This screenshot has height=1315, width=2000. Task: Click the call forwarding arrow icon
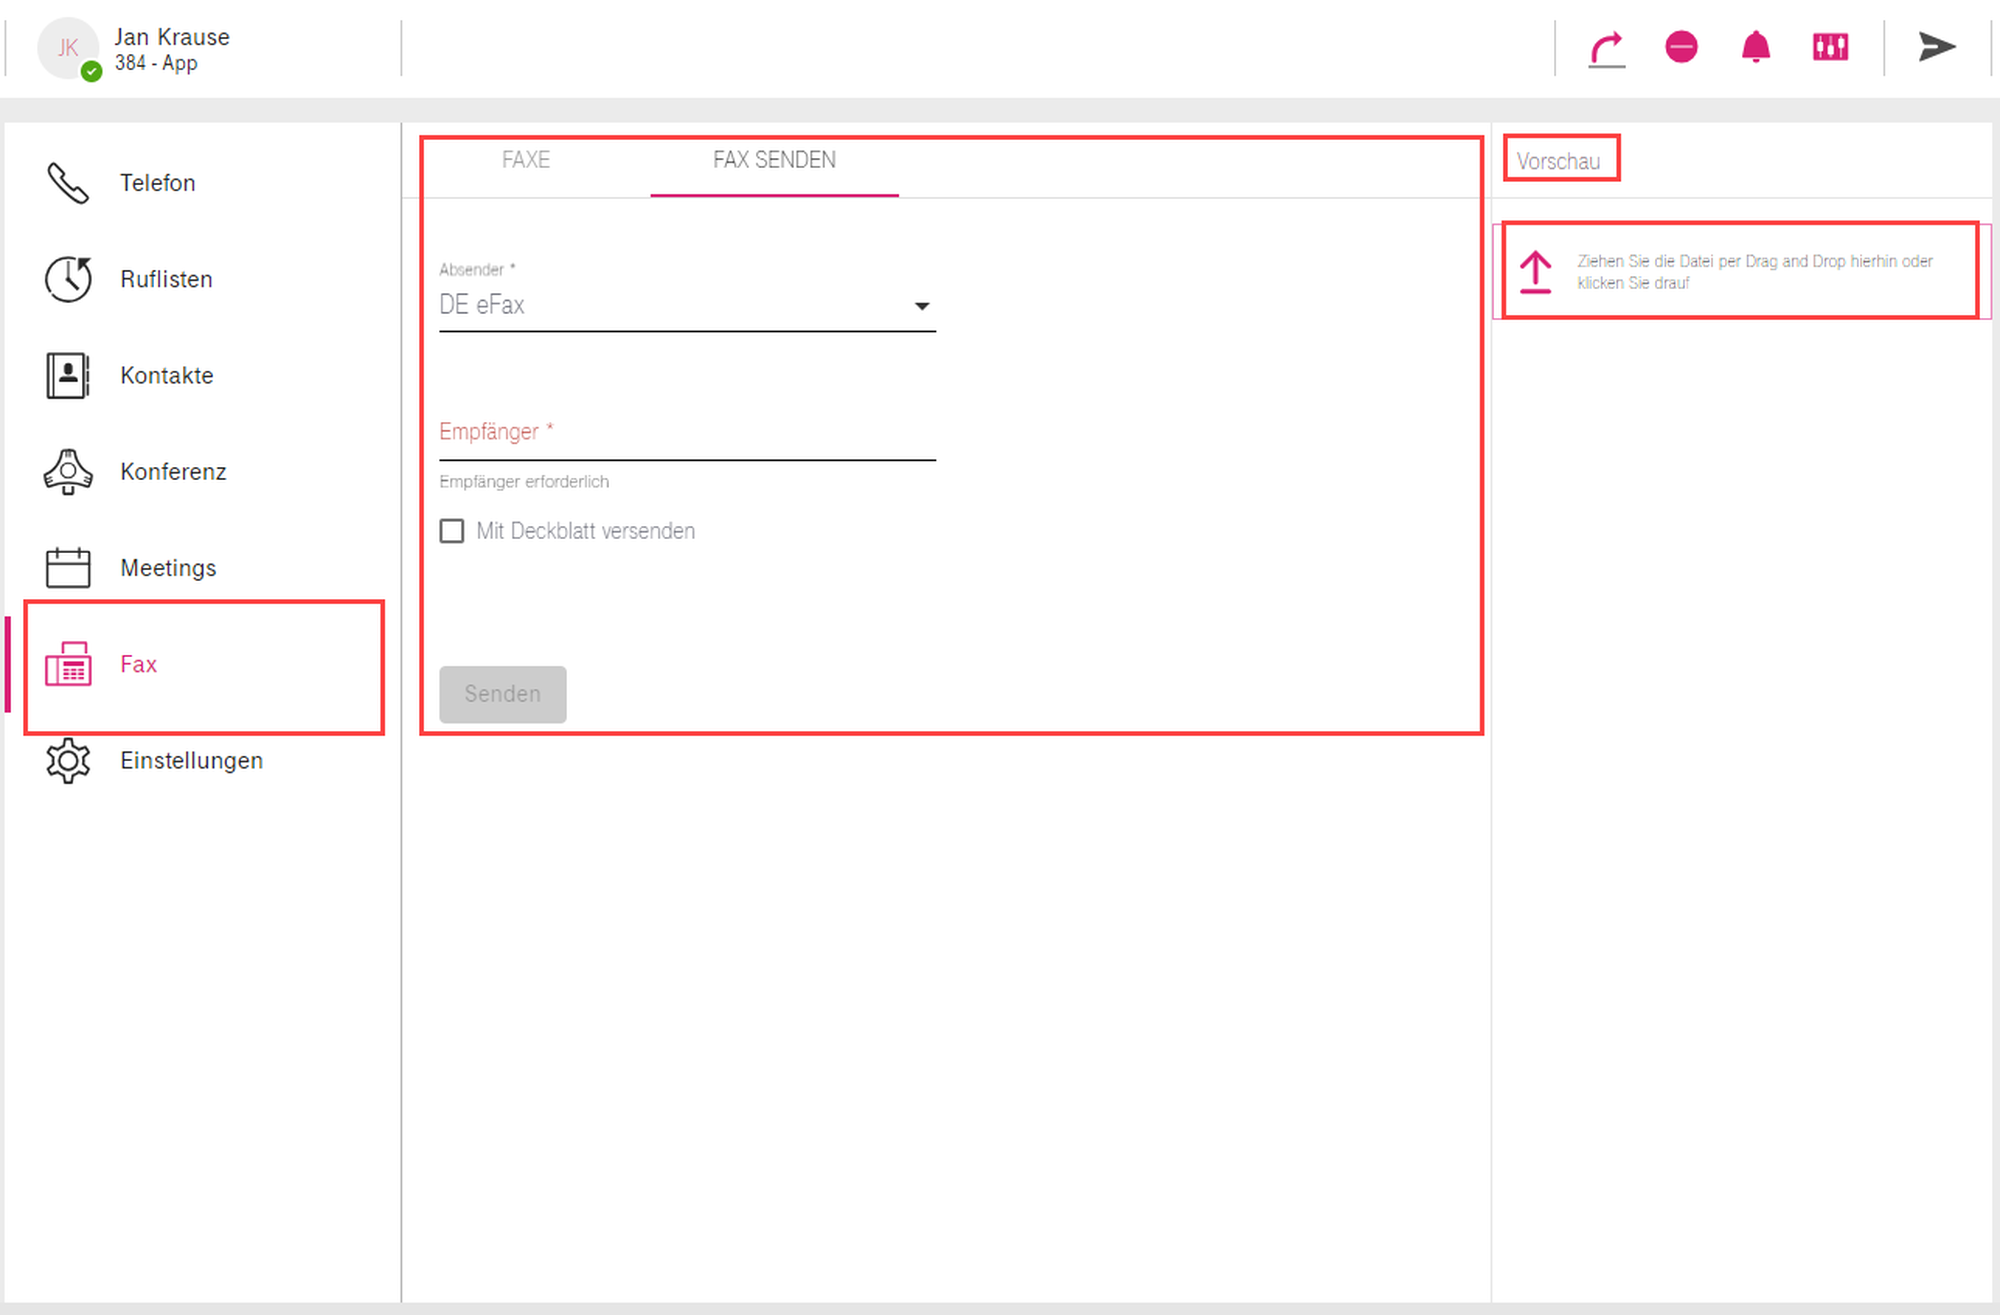click(1607, 48)
